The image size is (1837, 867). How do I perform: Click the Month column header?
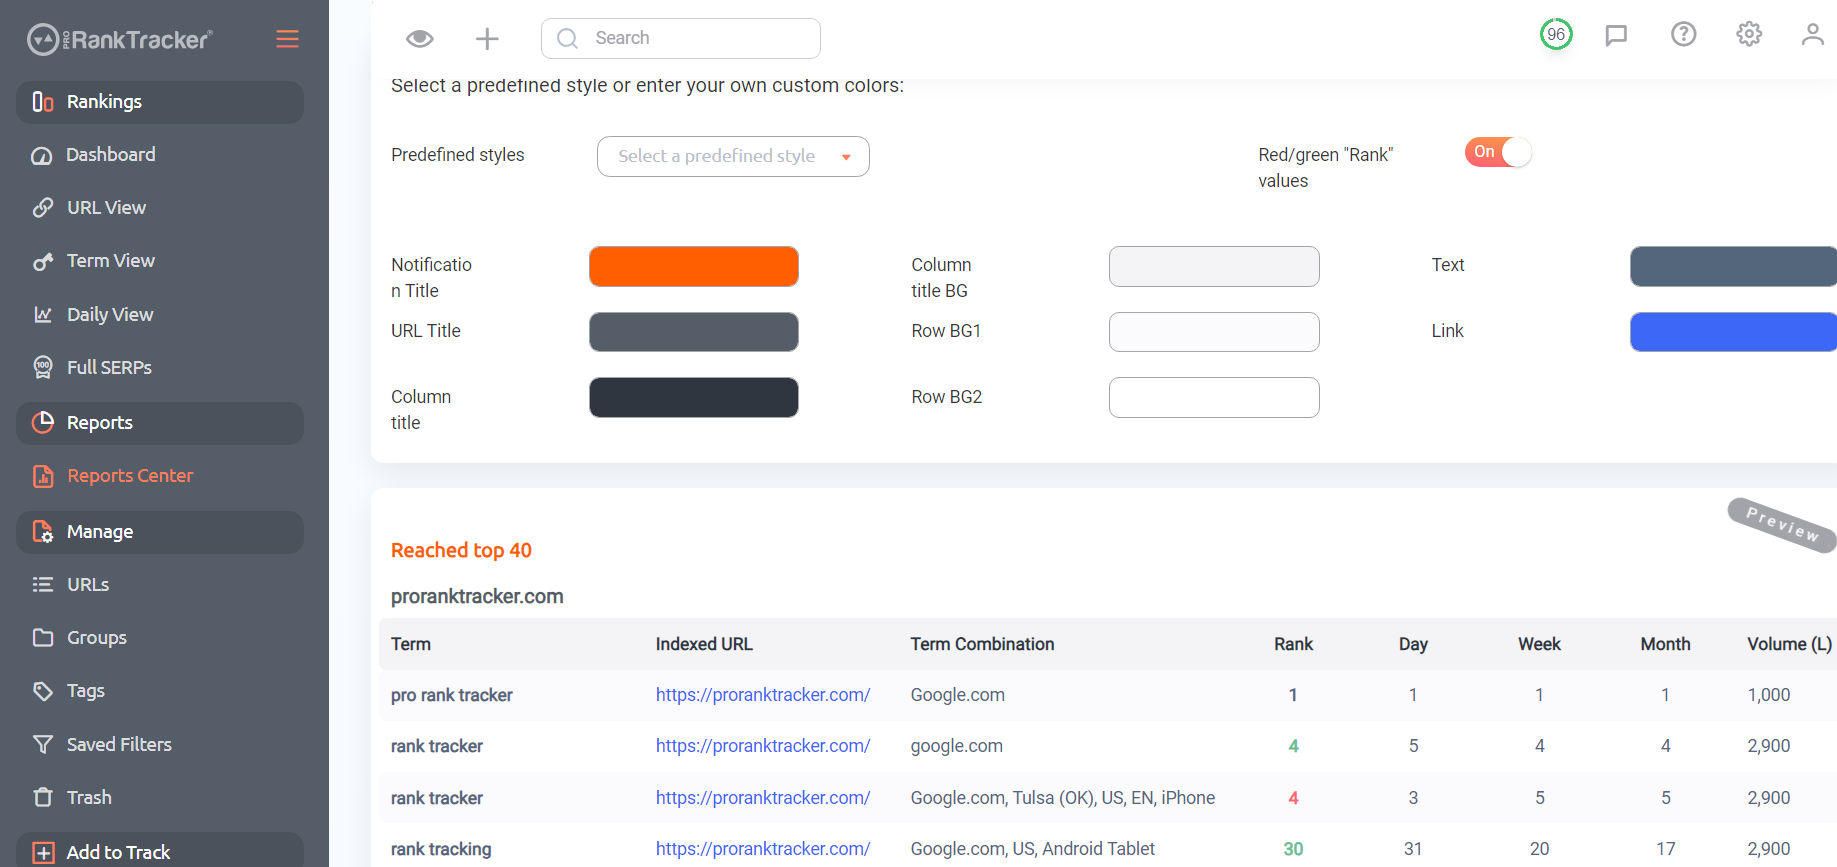point(1665,644)
